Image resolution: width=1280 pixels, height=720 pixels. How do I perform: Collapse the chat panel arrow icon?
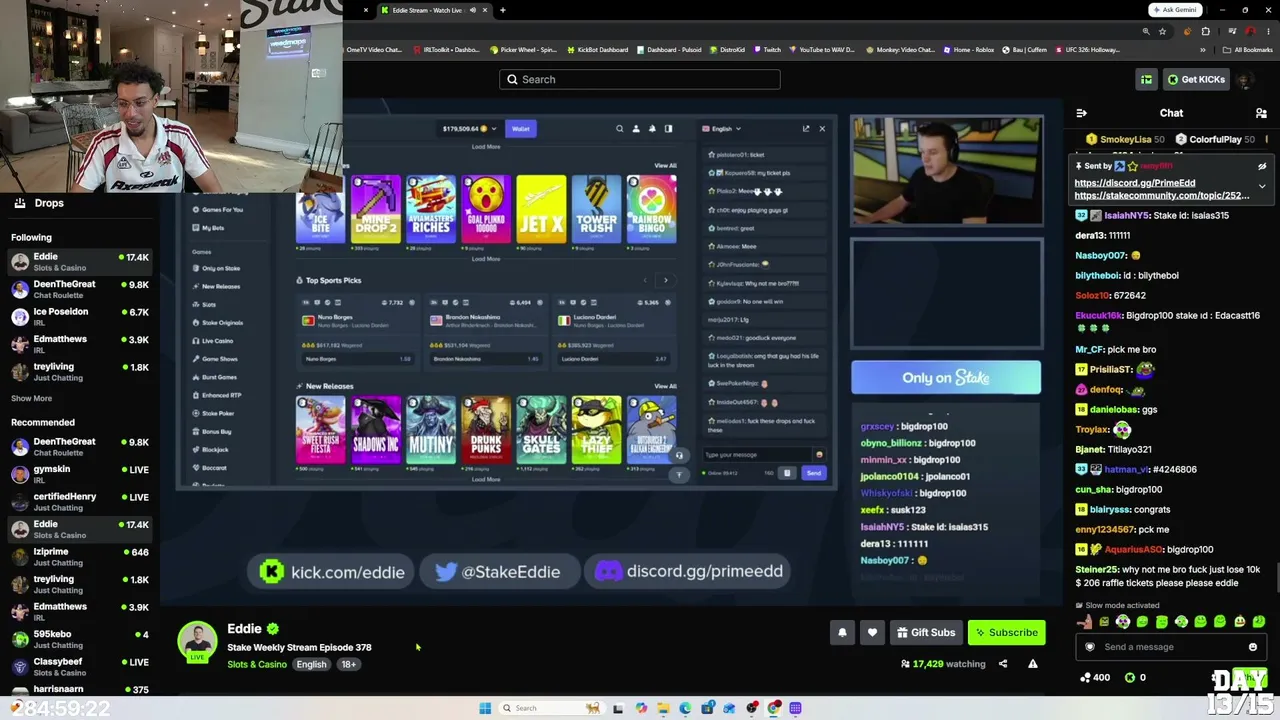coord(1081,113)
